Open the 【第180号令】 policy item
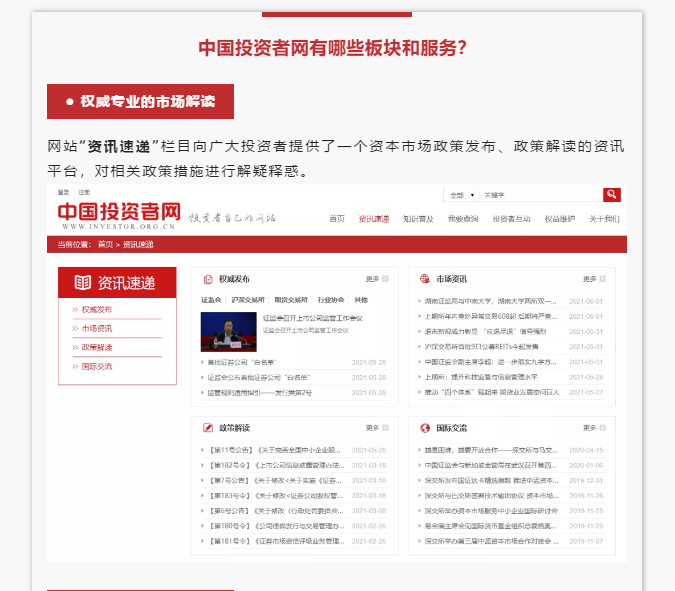Image resolution: width=675 pixels, height=591 pixels. point(276,526)
